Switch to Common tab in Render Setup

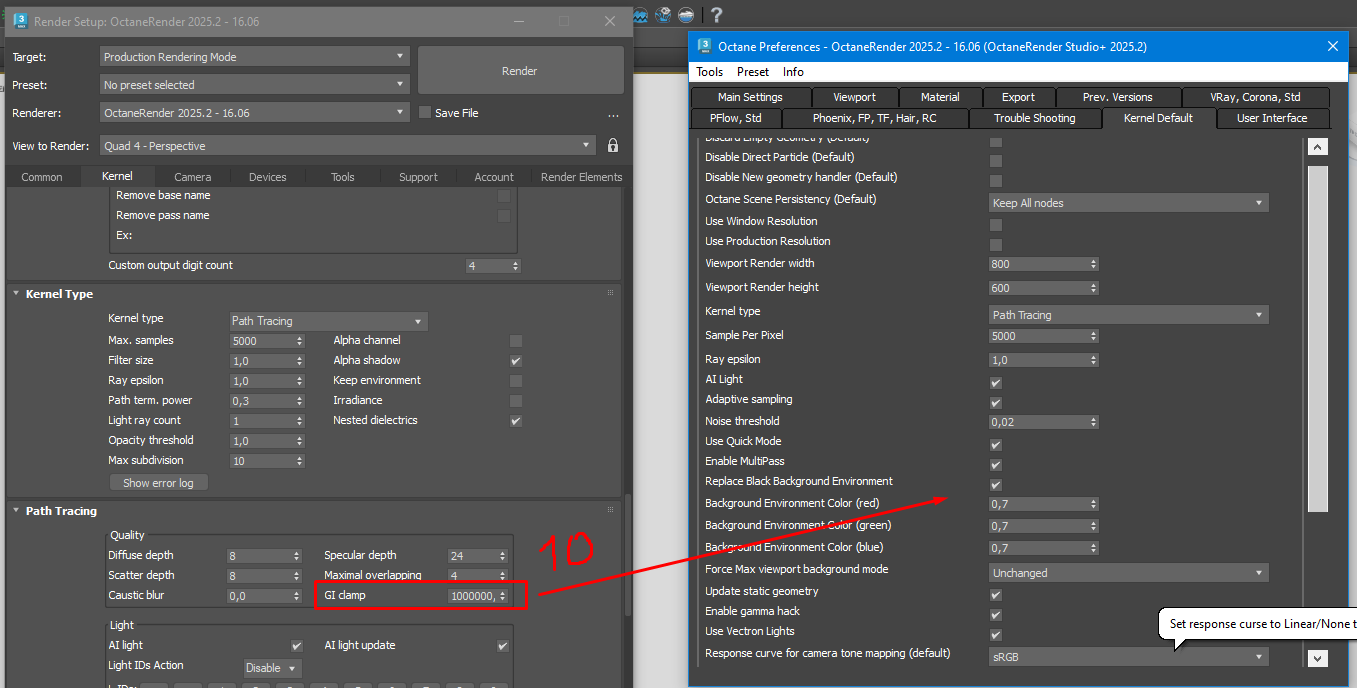(x=42, y=177)
